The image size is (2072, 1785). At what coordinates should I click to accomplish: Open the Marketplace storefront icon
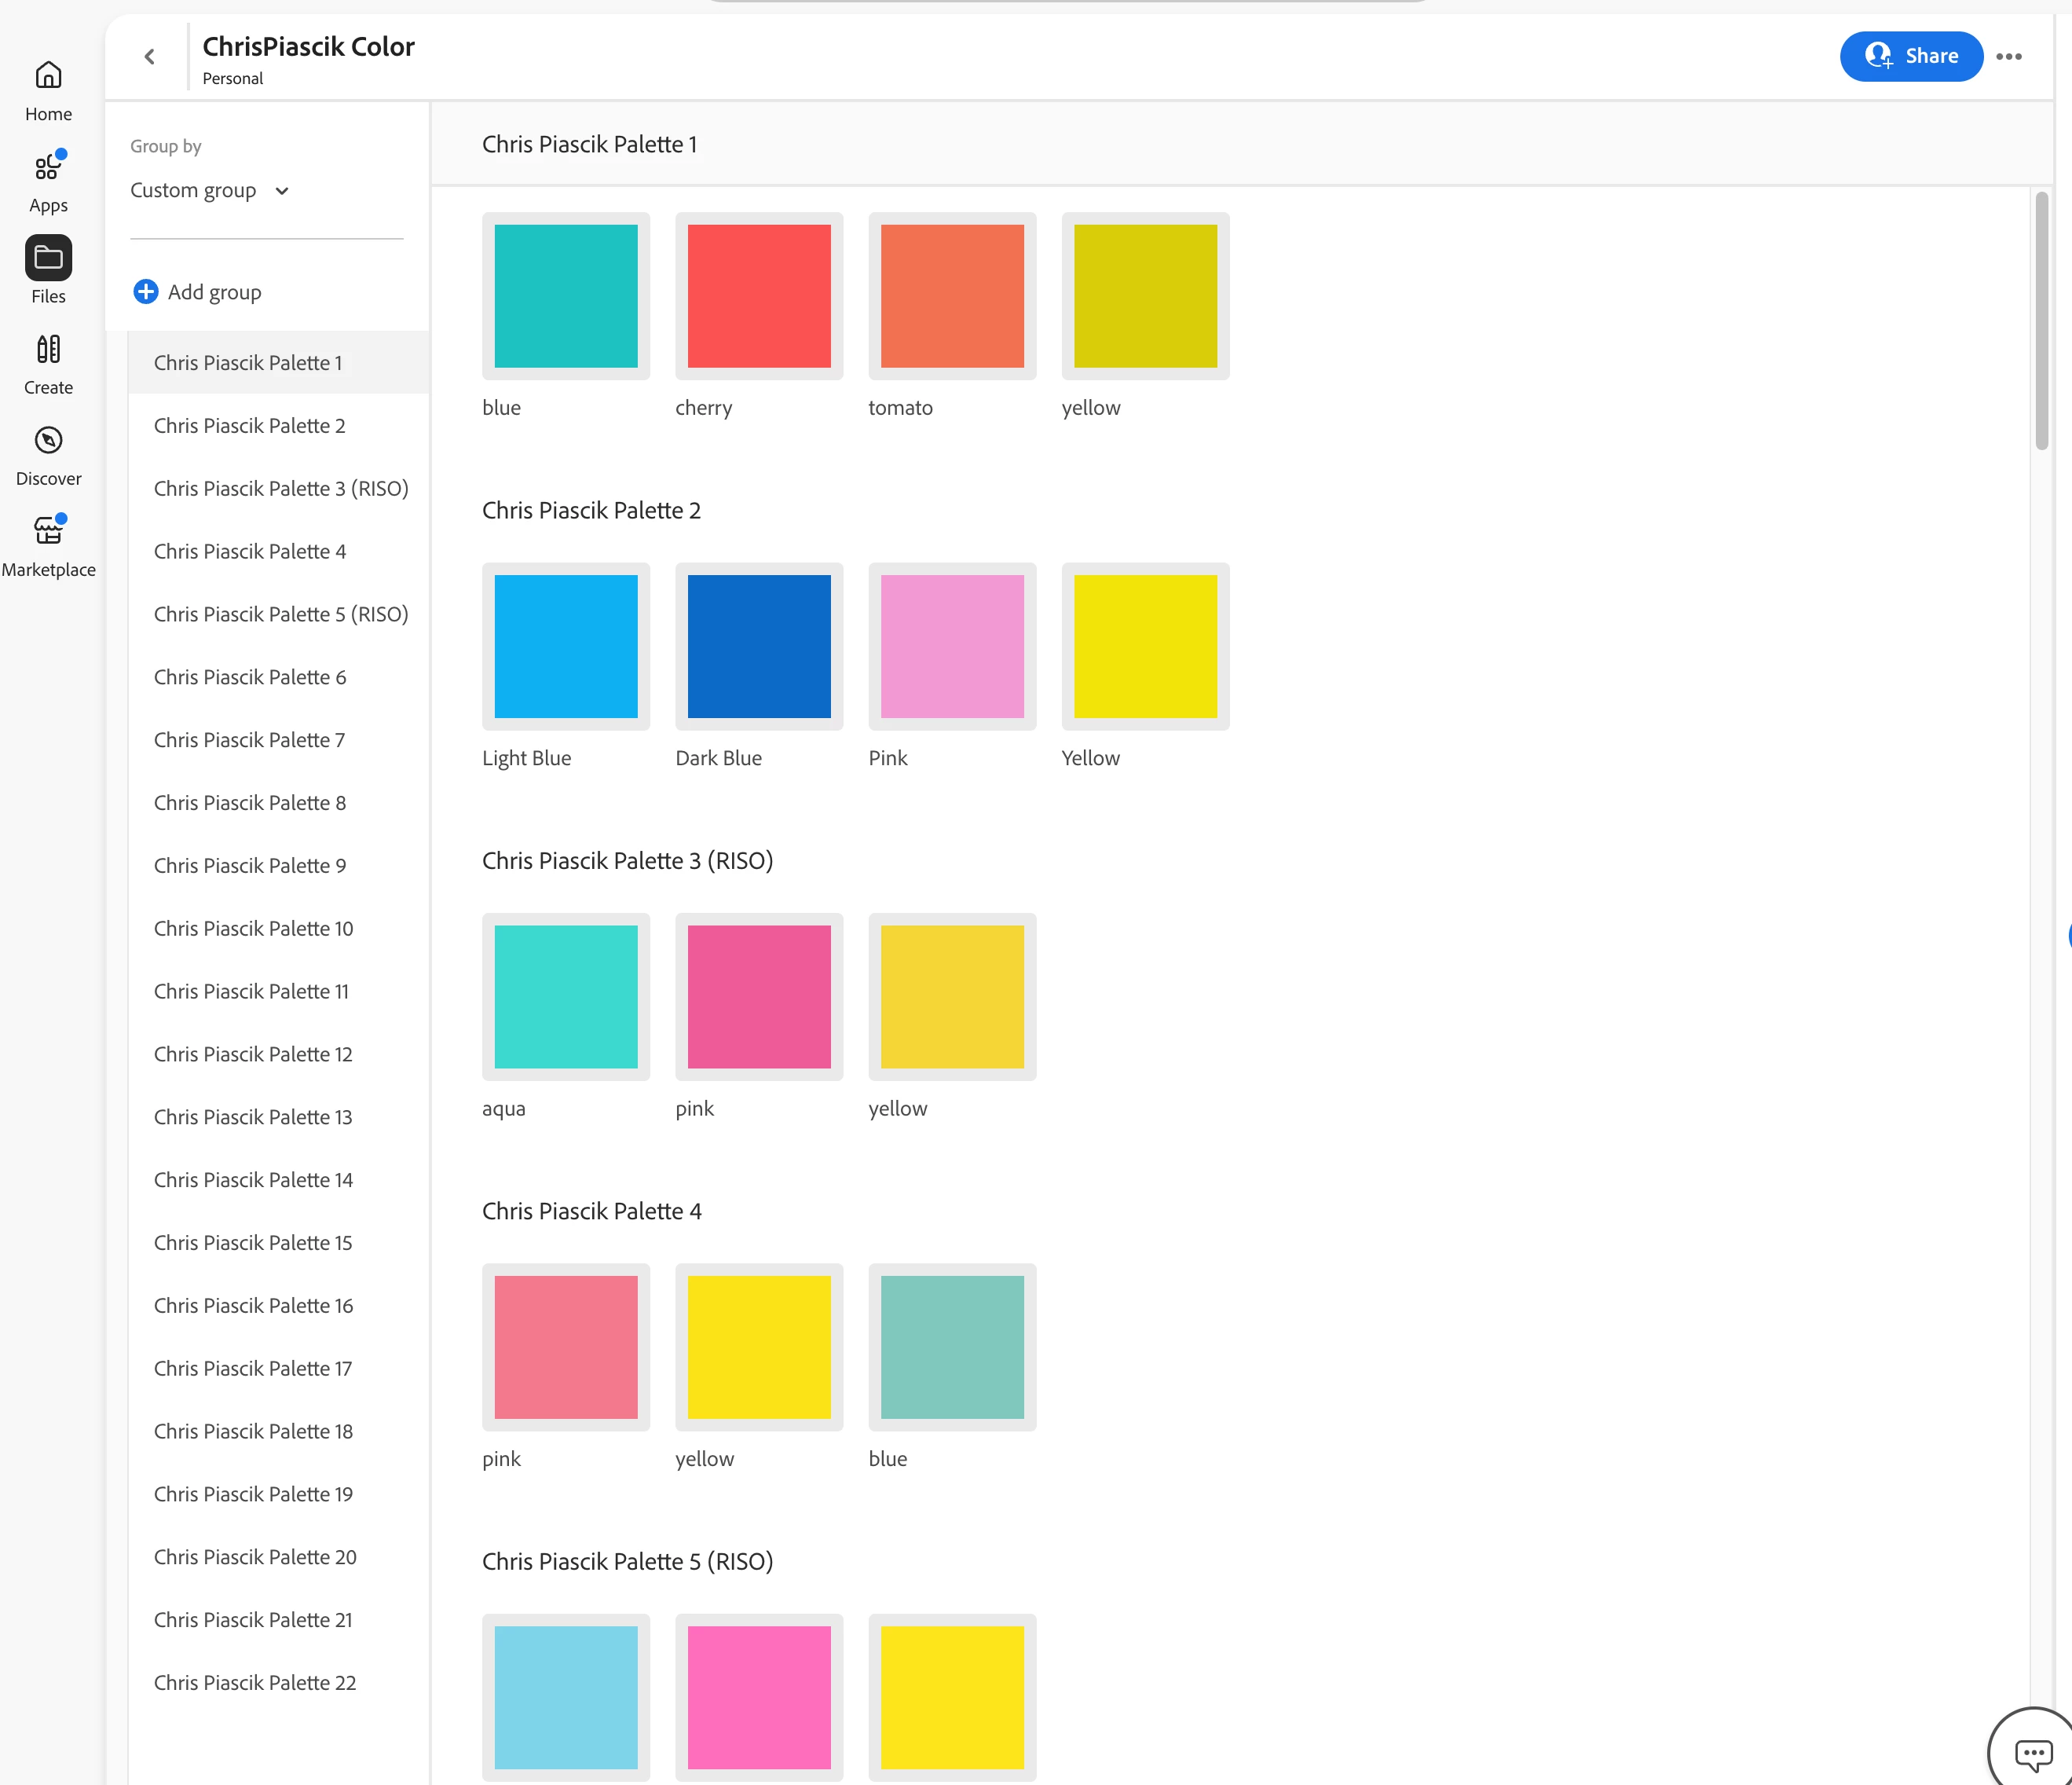click(x=48, y=531)
